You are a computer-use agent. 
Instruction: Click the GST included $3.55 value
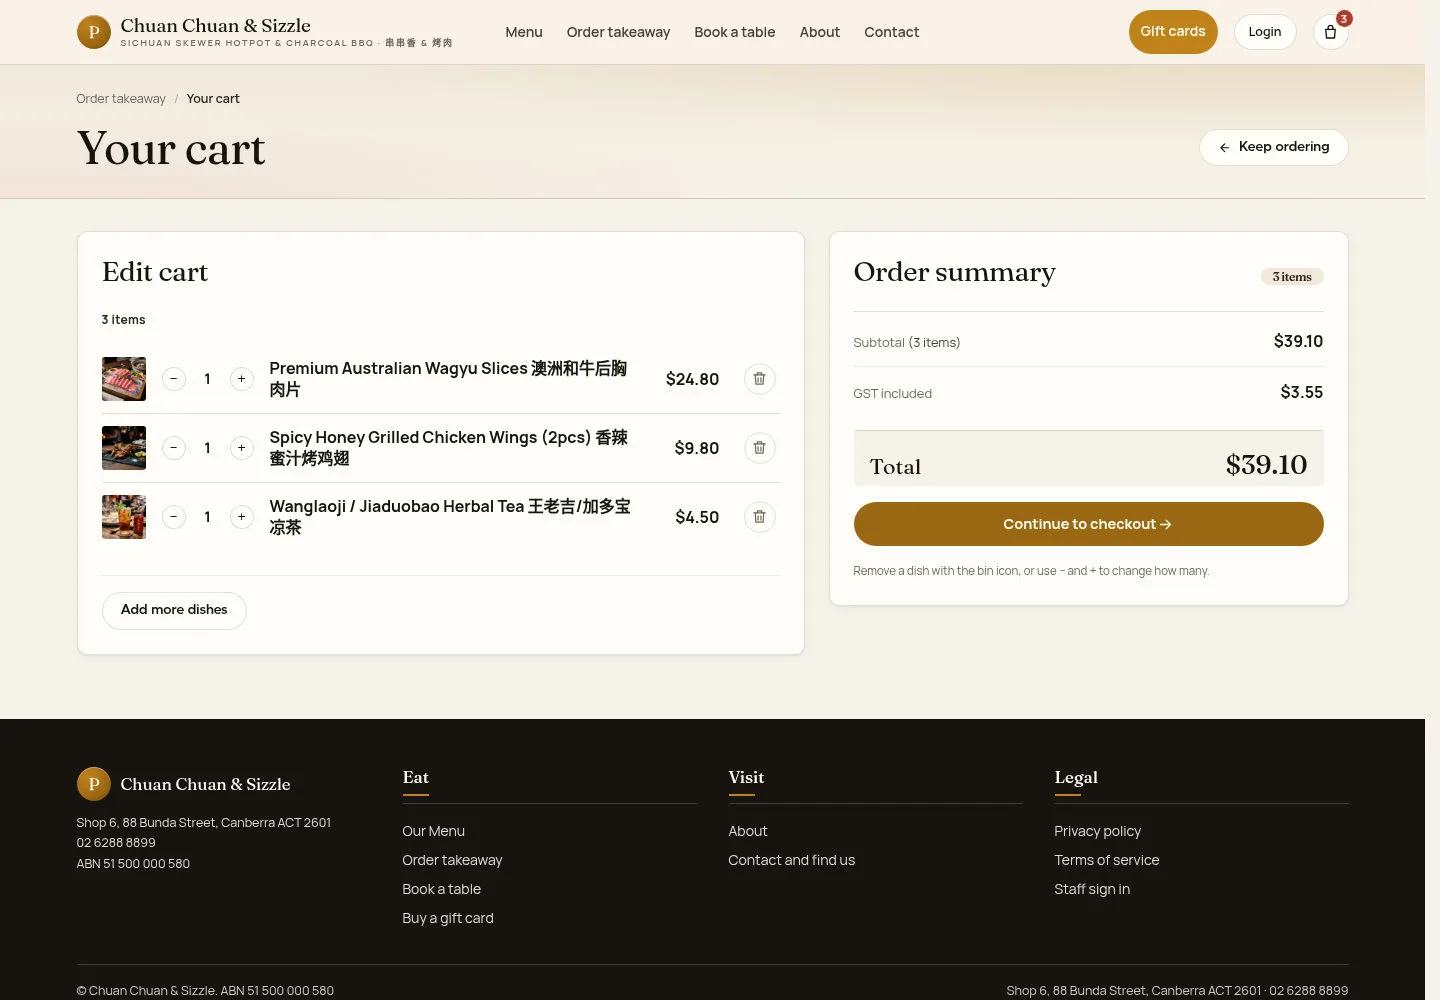(x=1301, y=392)
